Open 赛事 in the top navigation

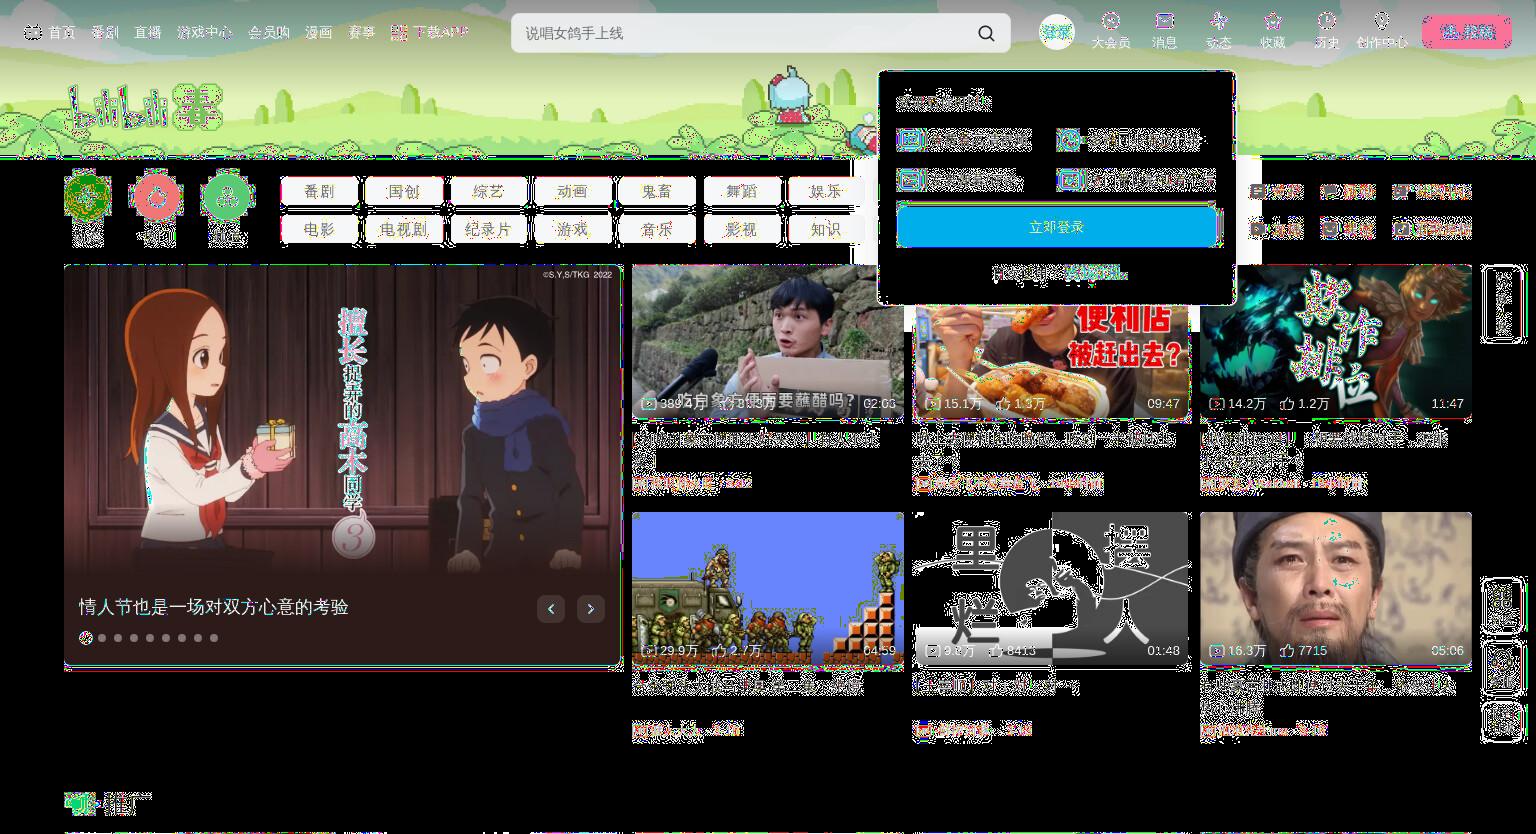(361, 32)
